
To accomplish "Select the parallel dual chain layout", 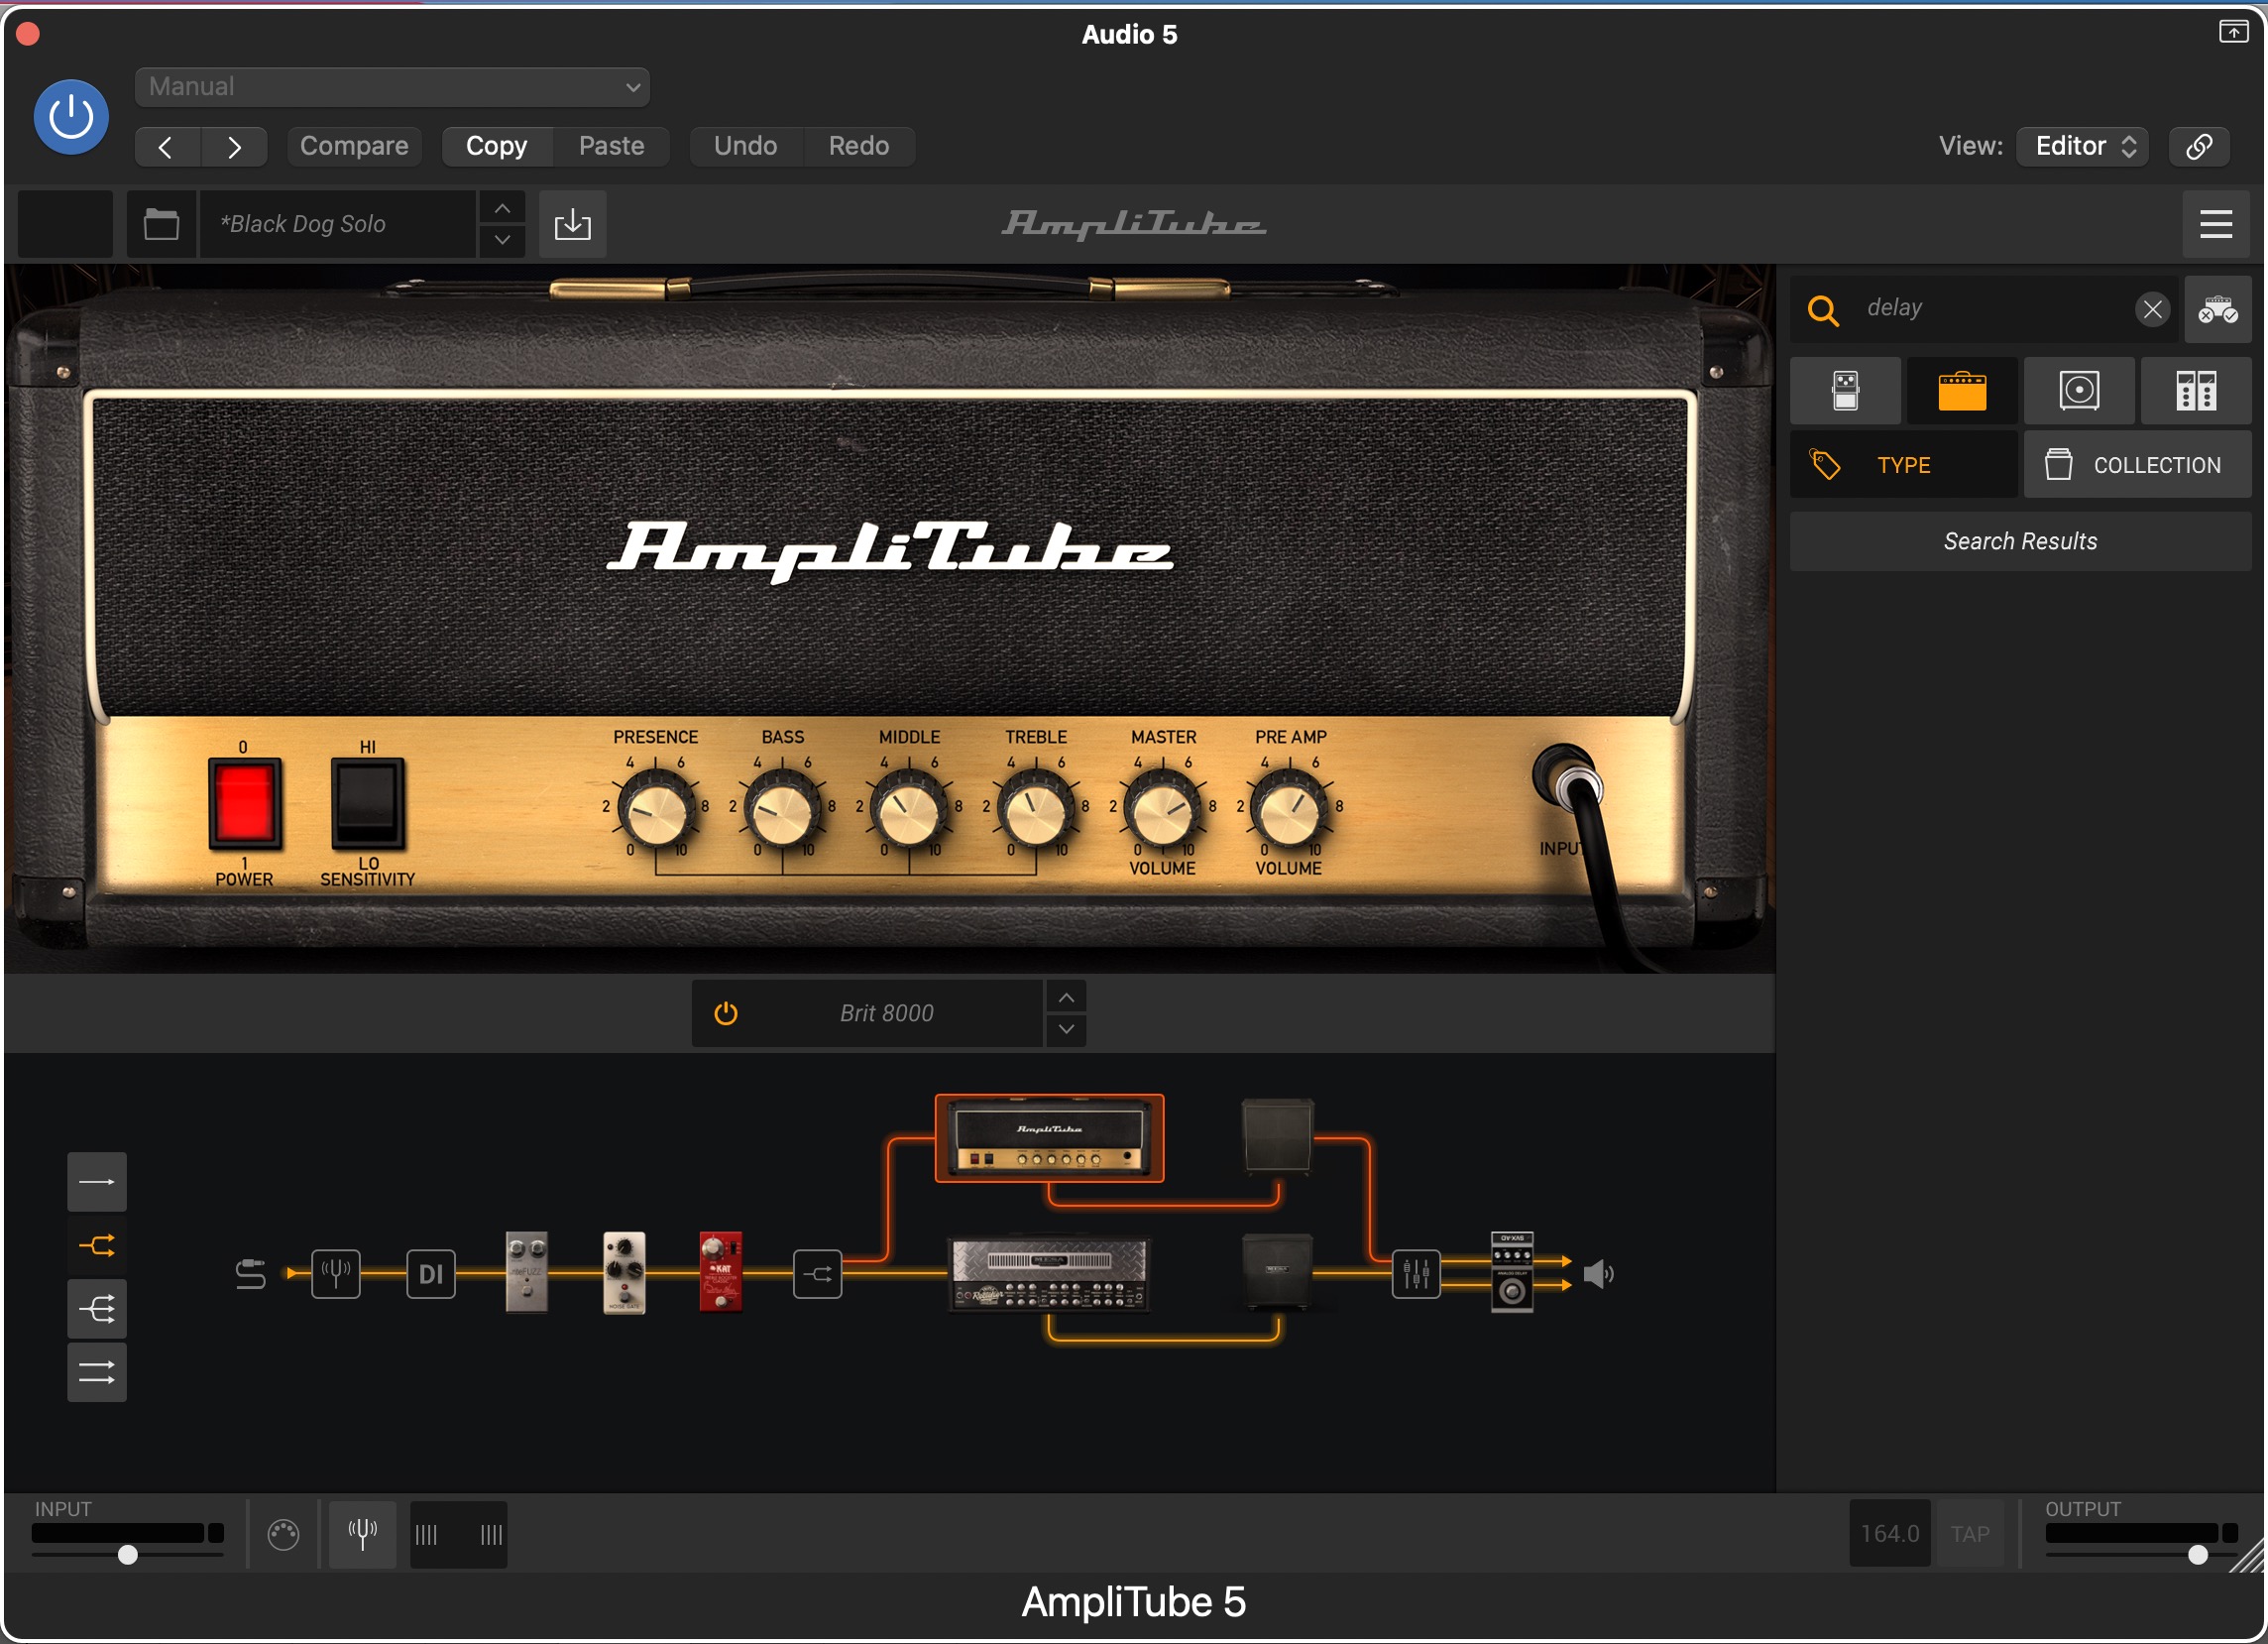I will point(97,1374).
